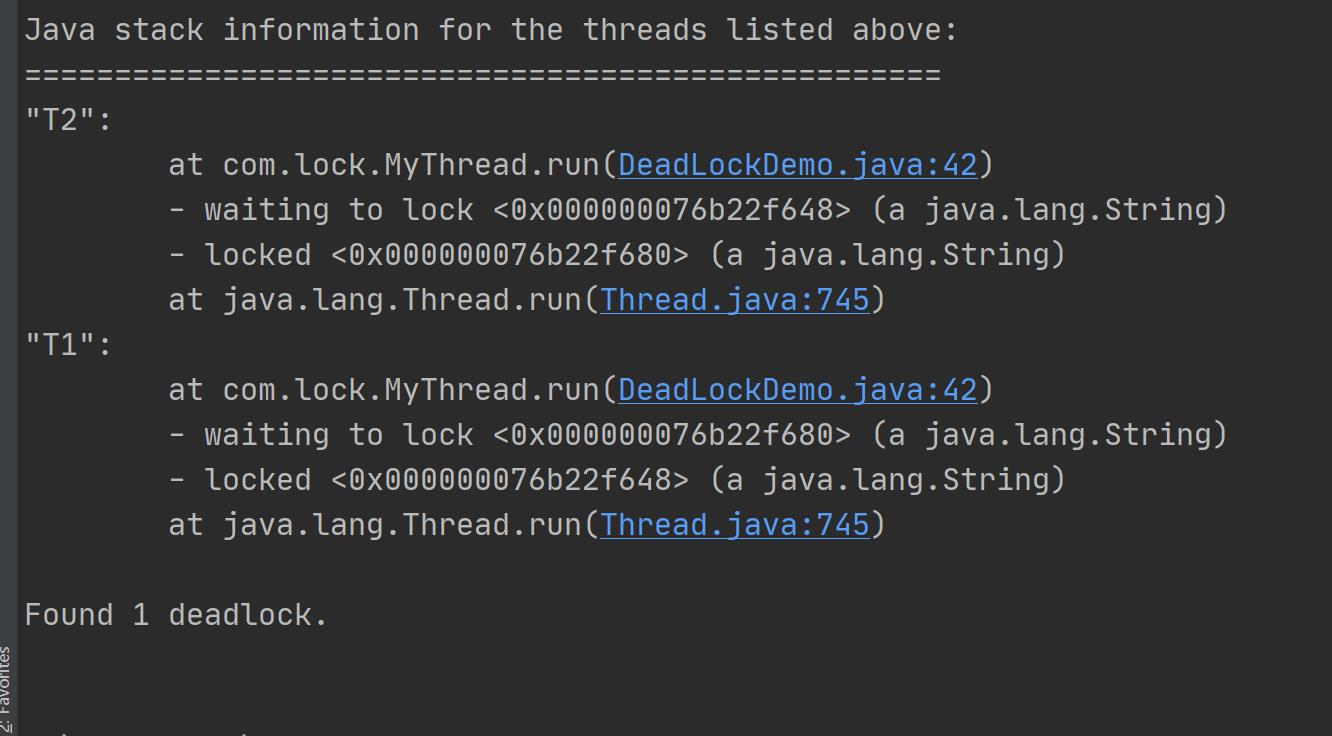Click T2's 'locked <0x000000076b22f680>' line
Screen dimensions: 1332x736
[x=617, y=255]
